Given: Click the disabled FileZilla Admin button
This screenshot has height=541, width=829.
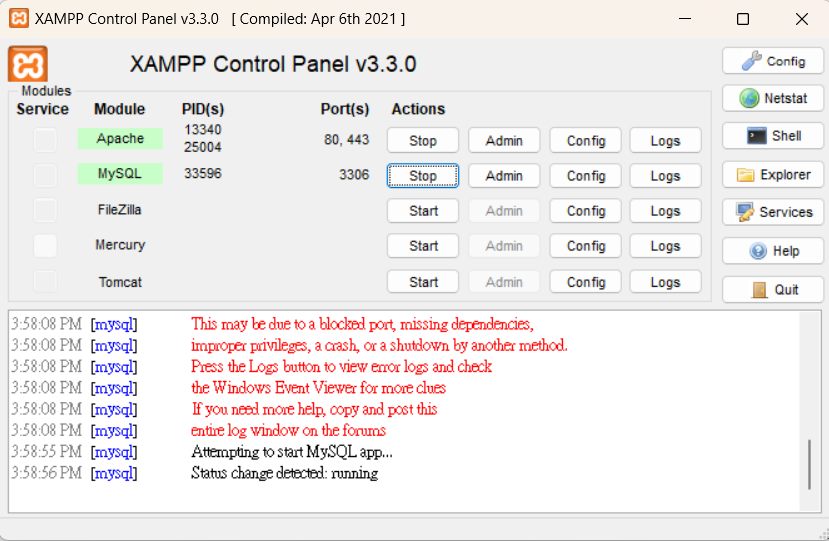Looking at the screenshot, I should [x=504, y=211].
